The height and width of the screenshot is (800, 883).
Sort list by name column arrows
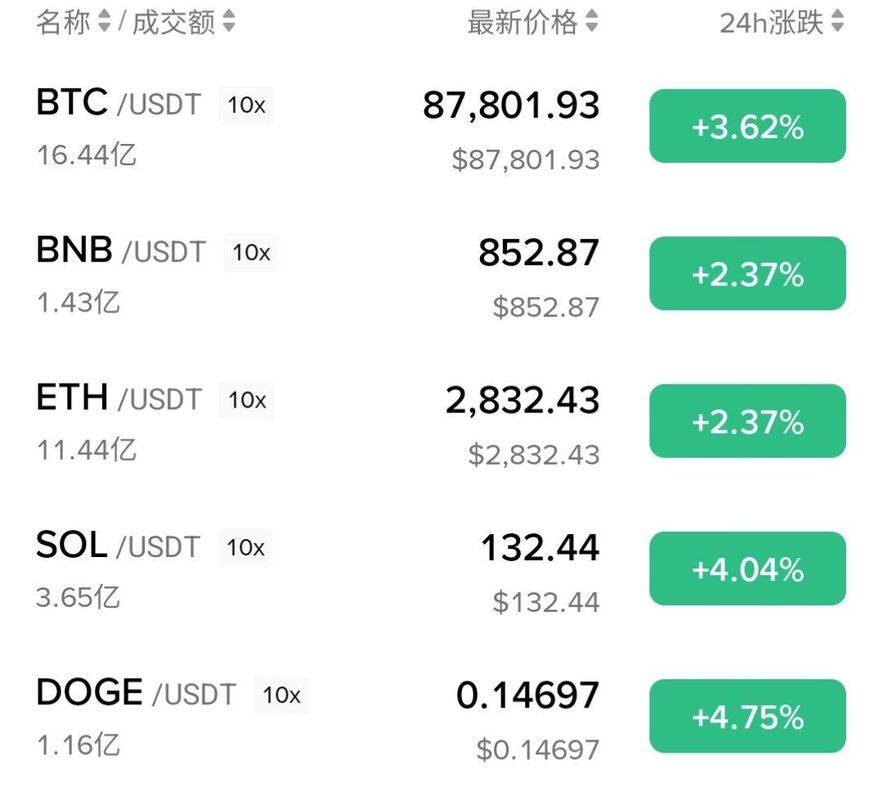tap(104, 22)
